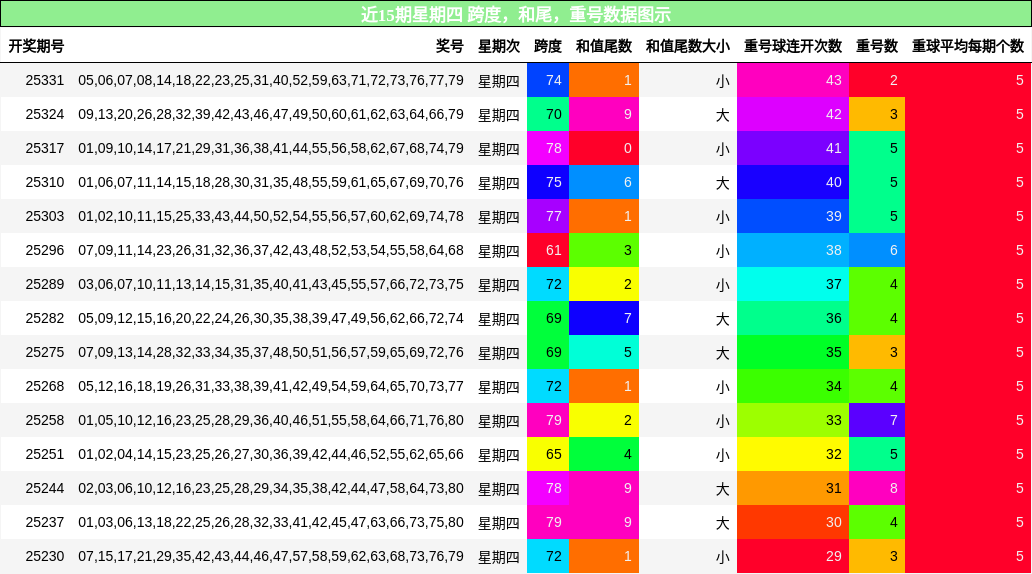Click sum tail cell 3 in row 25296
The width and height of the screenshot is (1032, 574).
tap(604, 250)
